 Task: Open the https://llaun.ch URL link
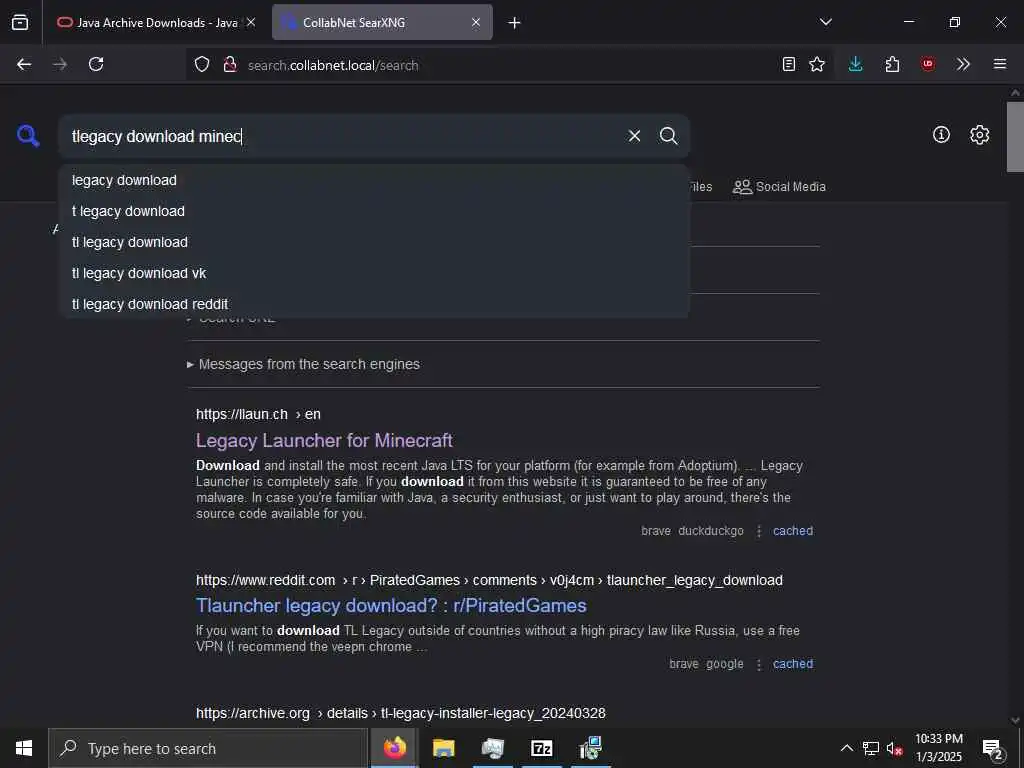click(x=258, y=414)
